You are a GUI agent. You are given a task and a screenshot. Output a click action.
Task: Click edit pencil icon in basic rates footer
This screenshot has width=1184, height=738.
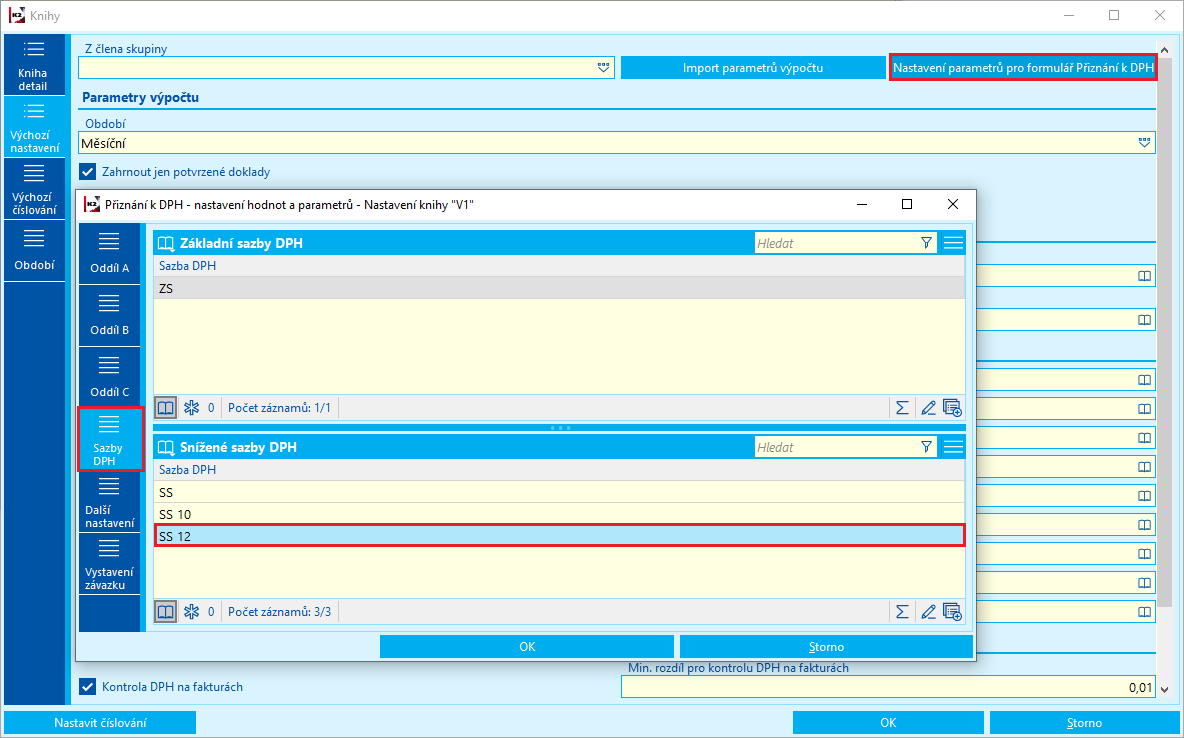(x=928, y=408)
